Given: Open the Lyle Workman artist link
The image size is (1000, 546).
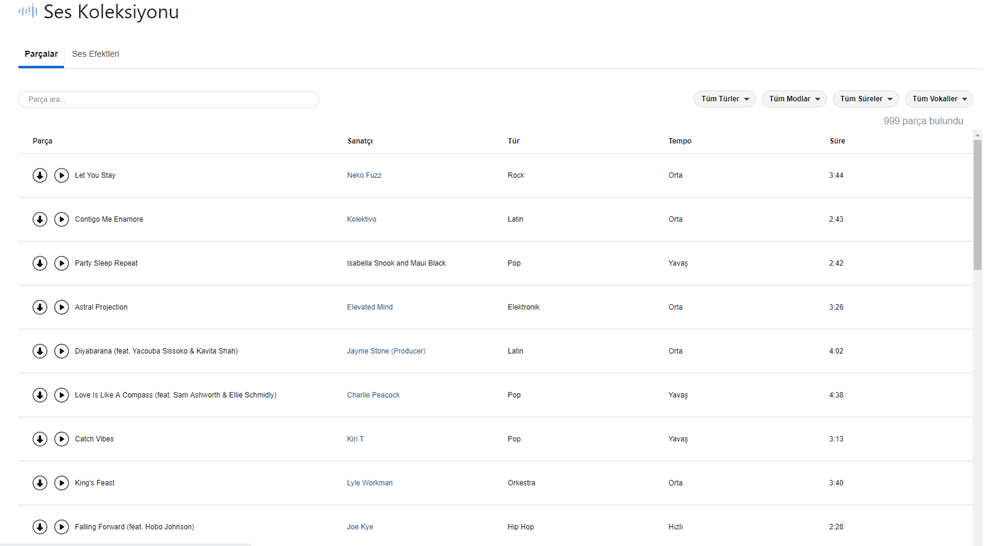Looking at the screenshot, I should tap(369, 483).
